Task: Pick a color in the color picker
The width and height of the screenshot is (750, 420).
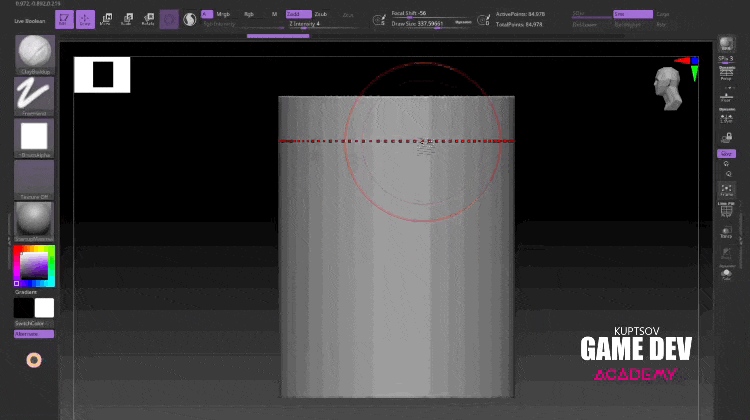Action: (34, 266)
